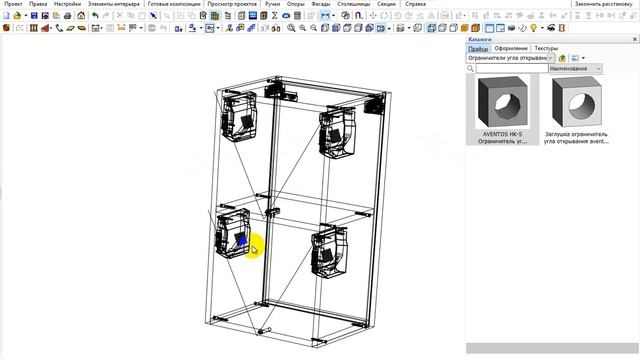This screenshot has width=640, height=360.
Task: Open the Секции menu
Action: pyautogui.click(x=386, y=4)
